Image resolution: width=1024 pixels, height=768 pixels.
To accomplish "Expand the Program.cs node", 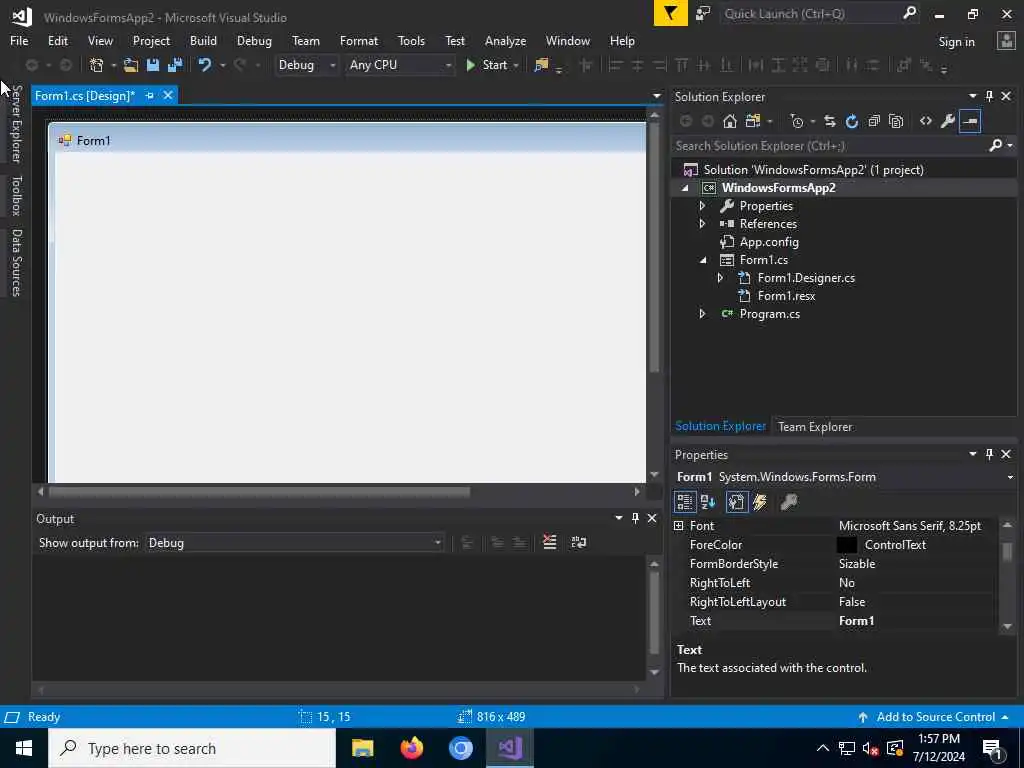I will click(x=703, y=313).
